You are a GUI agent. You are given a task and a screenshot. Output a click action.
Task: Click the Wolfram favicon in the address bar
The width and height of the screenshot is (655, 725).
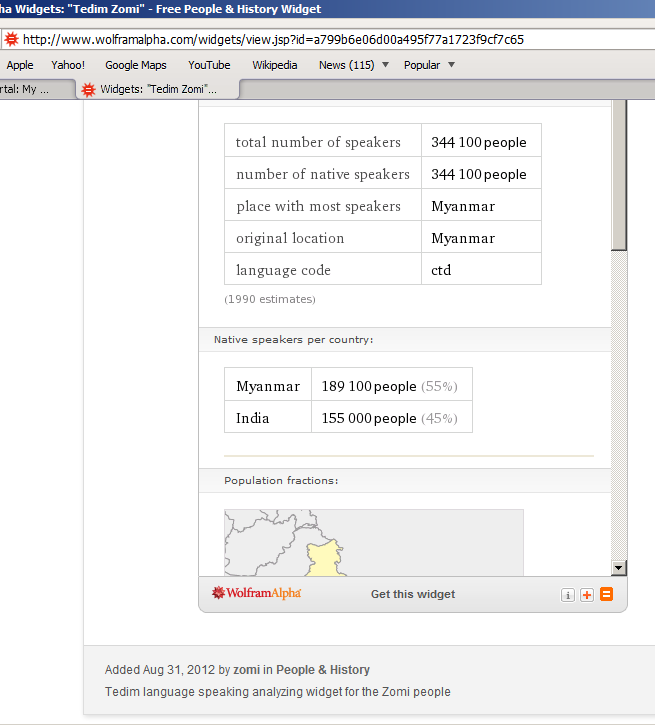[11, 39]
